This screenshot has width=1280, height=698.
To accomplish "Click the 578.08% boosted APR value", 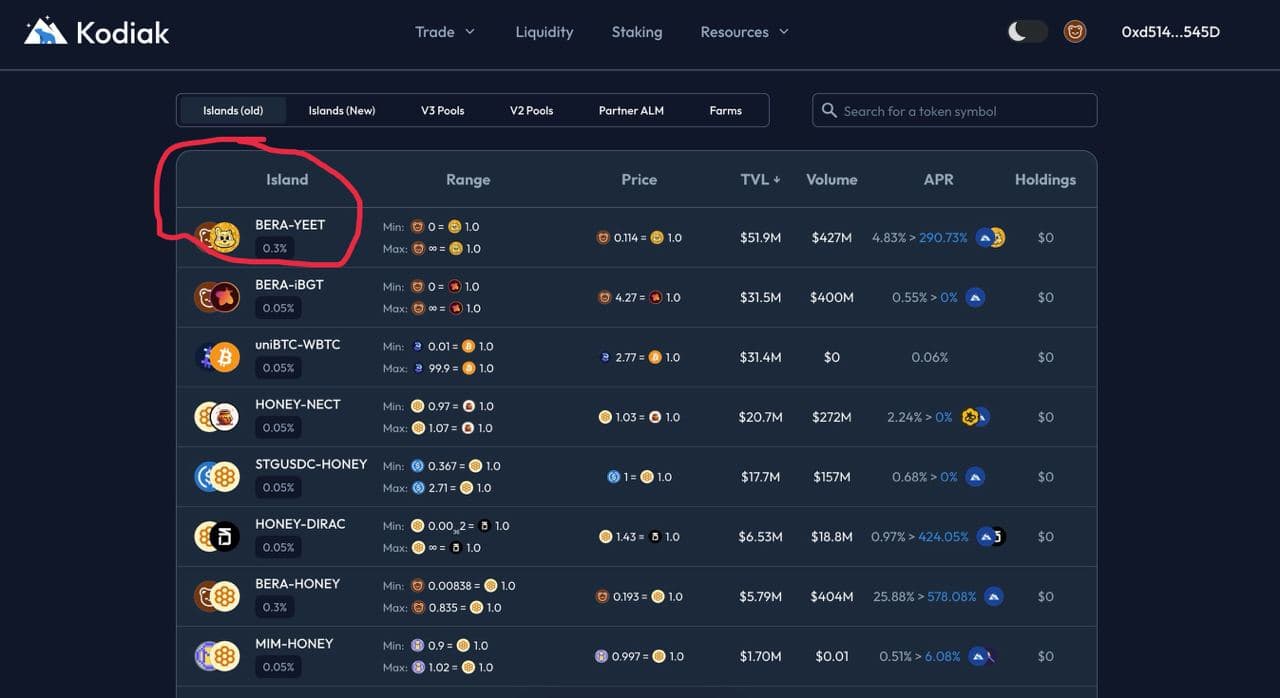I will point(952,597).
